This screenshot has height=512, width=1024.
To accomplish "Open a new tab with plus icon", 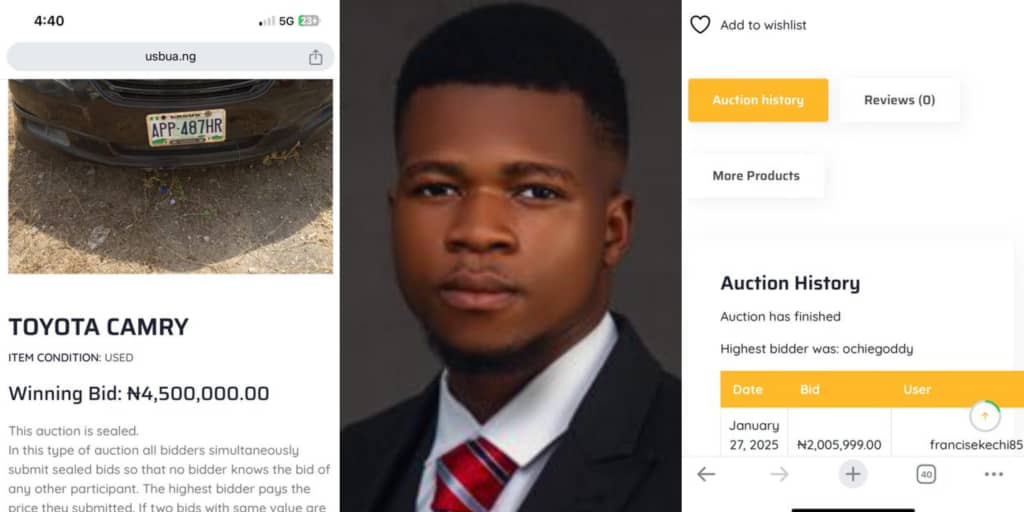I will [x=852, y=474].
